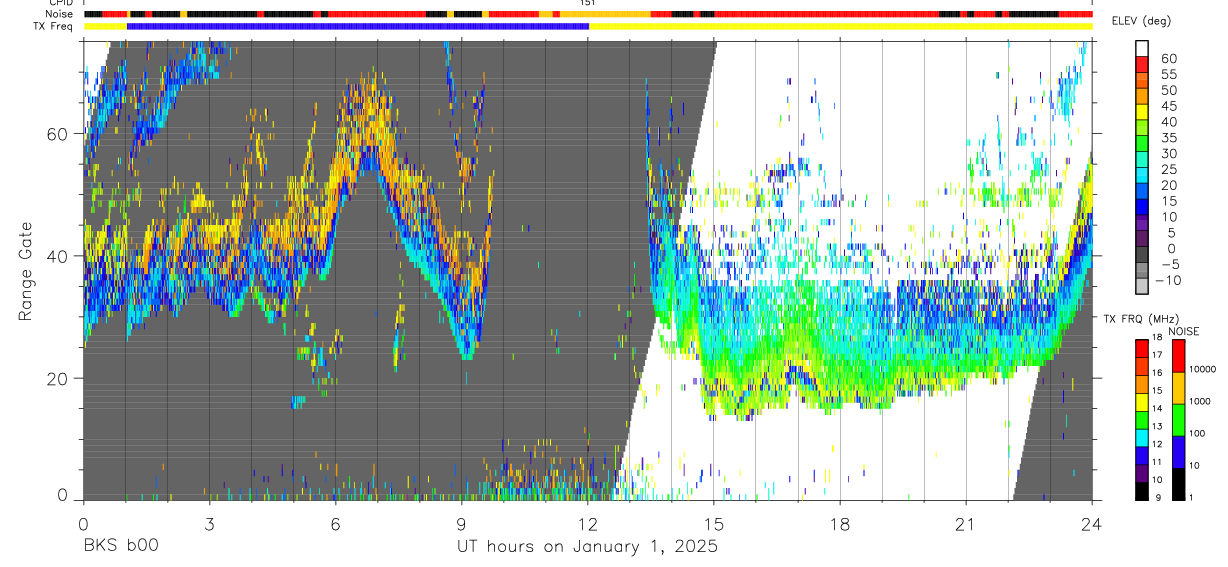1228x567 pixels.
Task: Click the red segment of ELEV colorbar
Action: click(x=1142, y=64)
